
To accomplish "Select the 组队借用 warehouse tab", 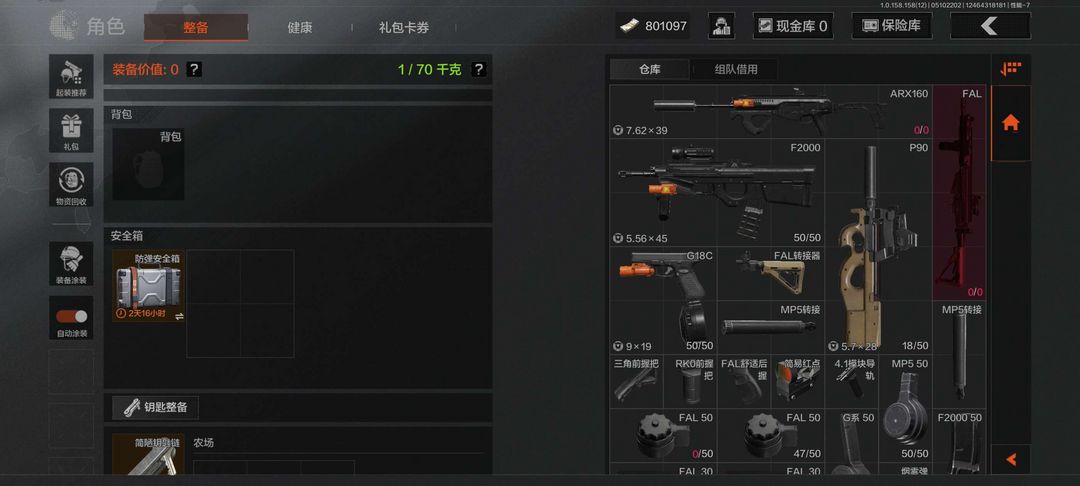I will point(736,70).
